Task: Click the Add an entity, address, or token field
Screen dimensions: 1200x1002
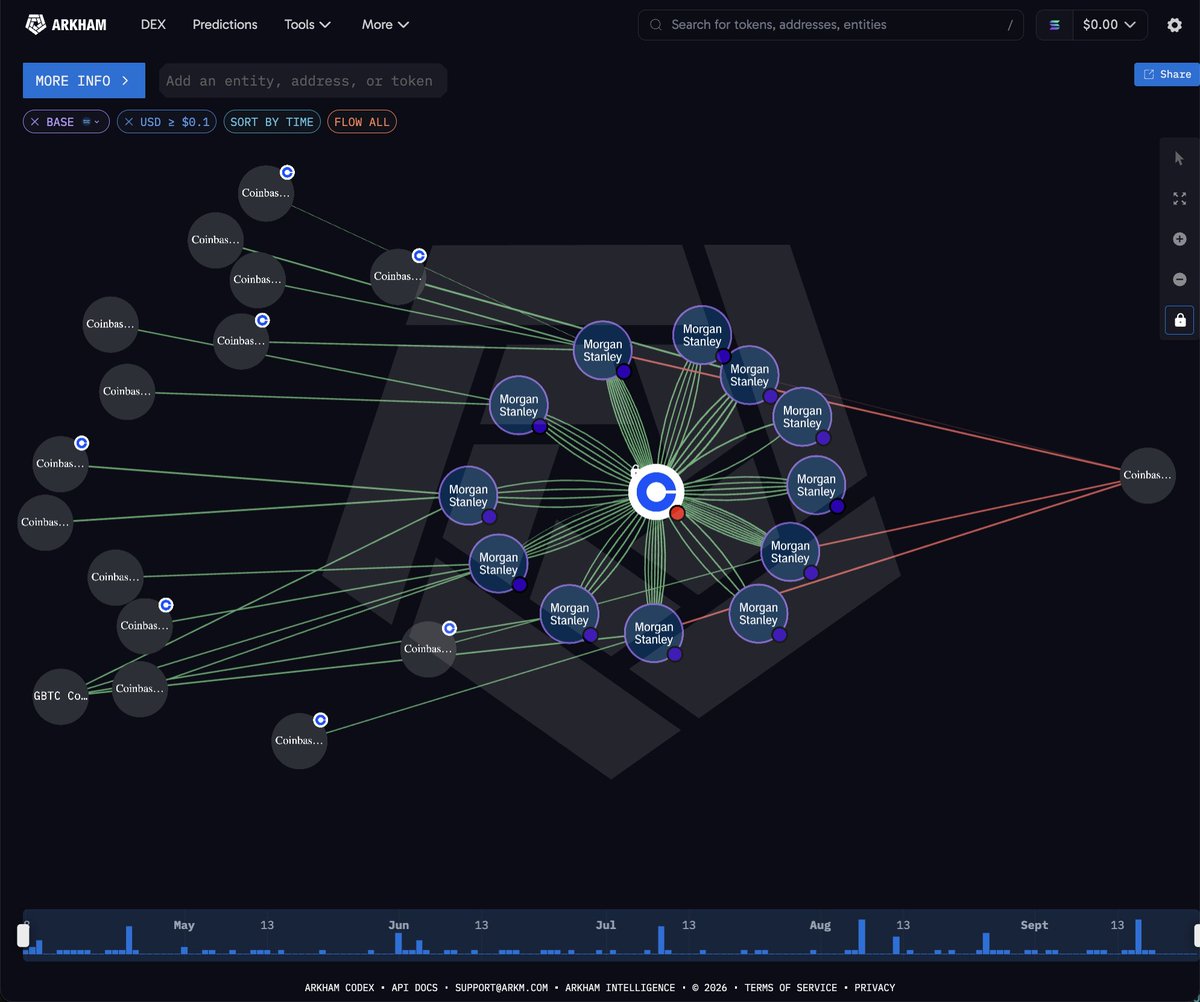Action: click(x=303, y=81)
